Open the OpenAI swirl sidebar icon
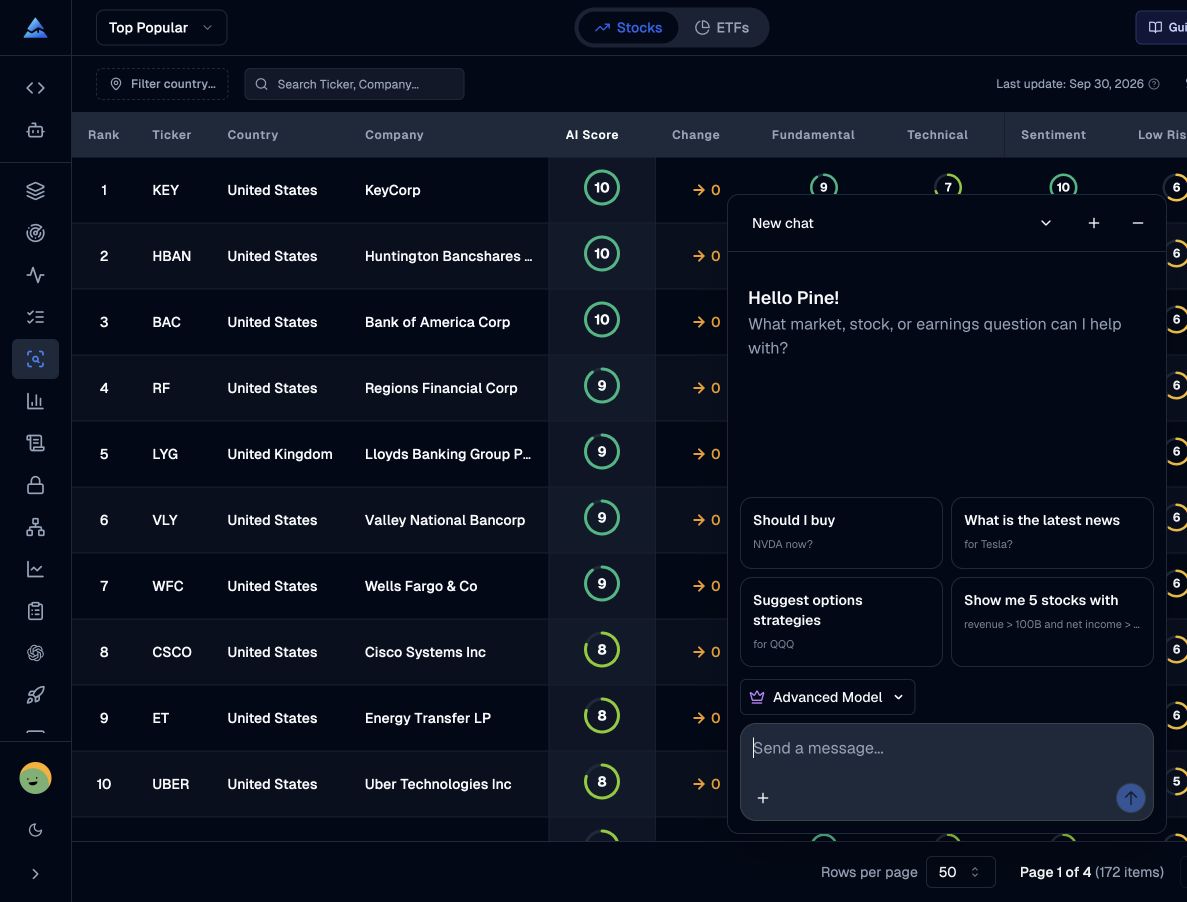The image size is (1187, 902). [x=36, y=653]
